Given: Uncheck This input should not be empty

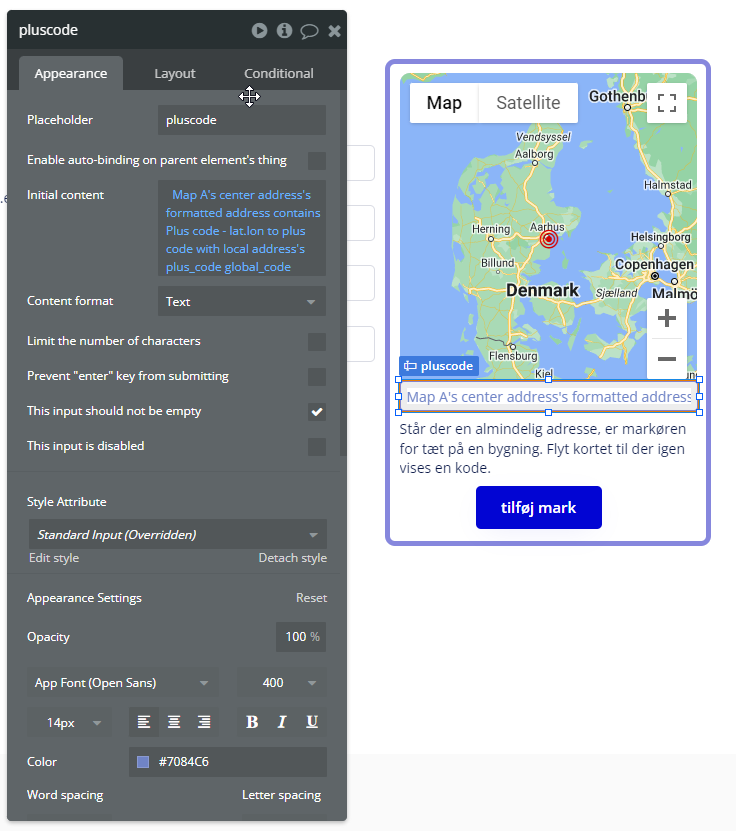Looking at the screenshot, I should [317, 412].
